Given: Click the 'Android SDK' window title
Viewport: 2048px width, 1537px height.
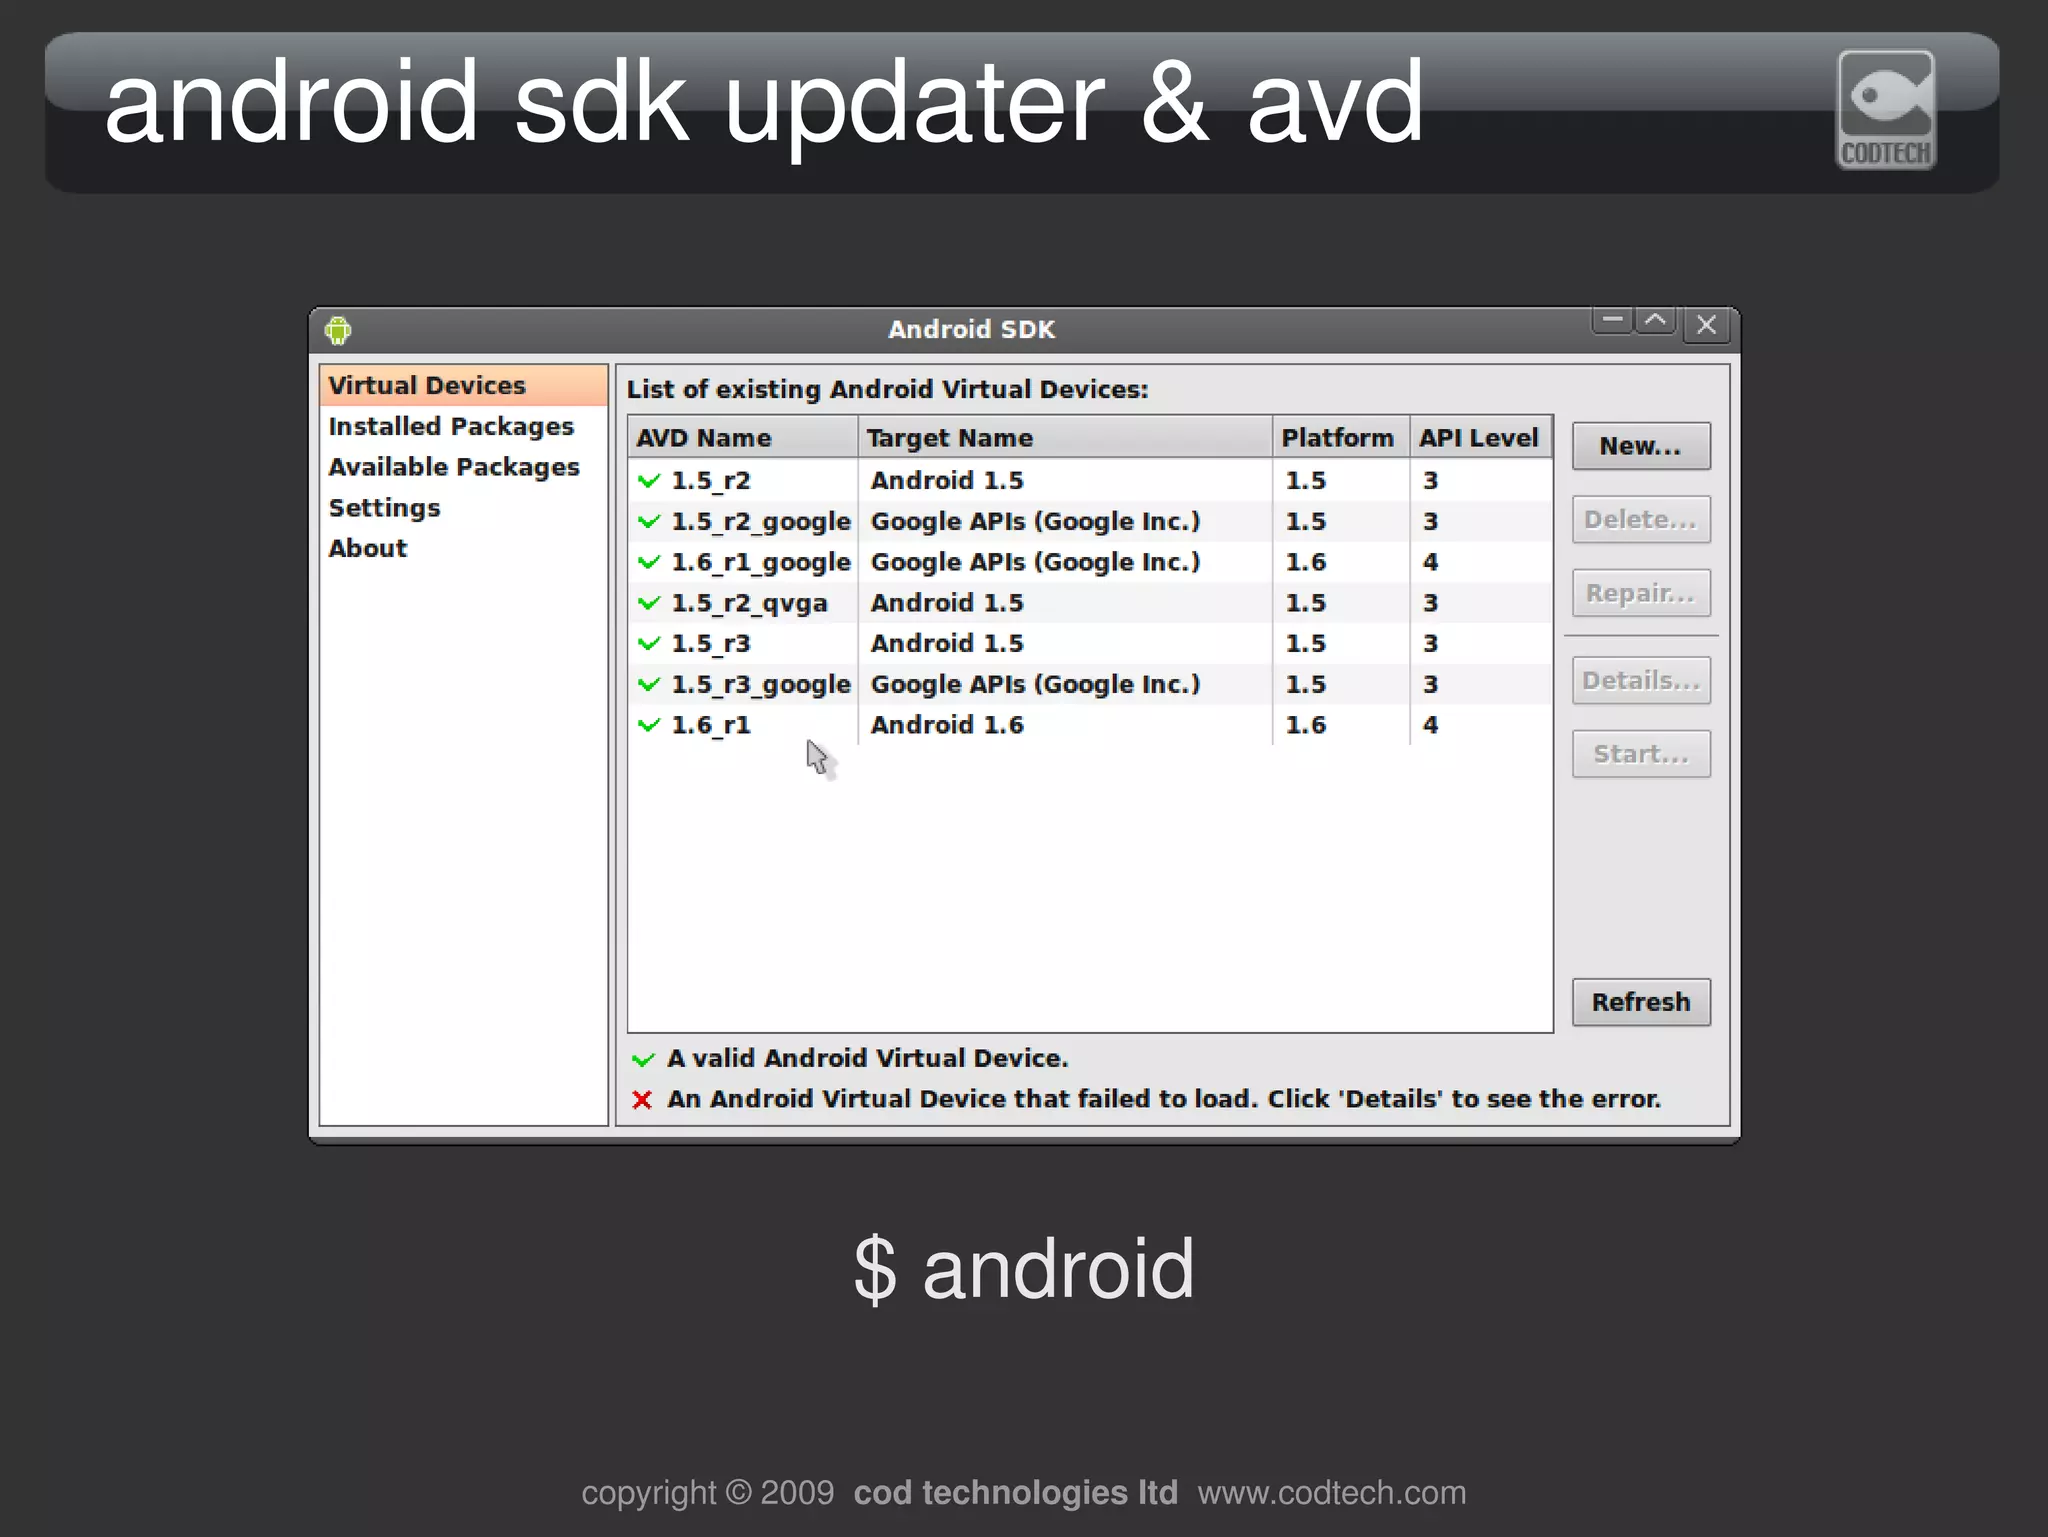Looking at the screenshot, I should pyautogui.click(x=972, y=330).
